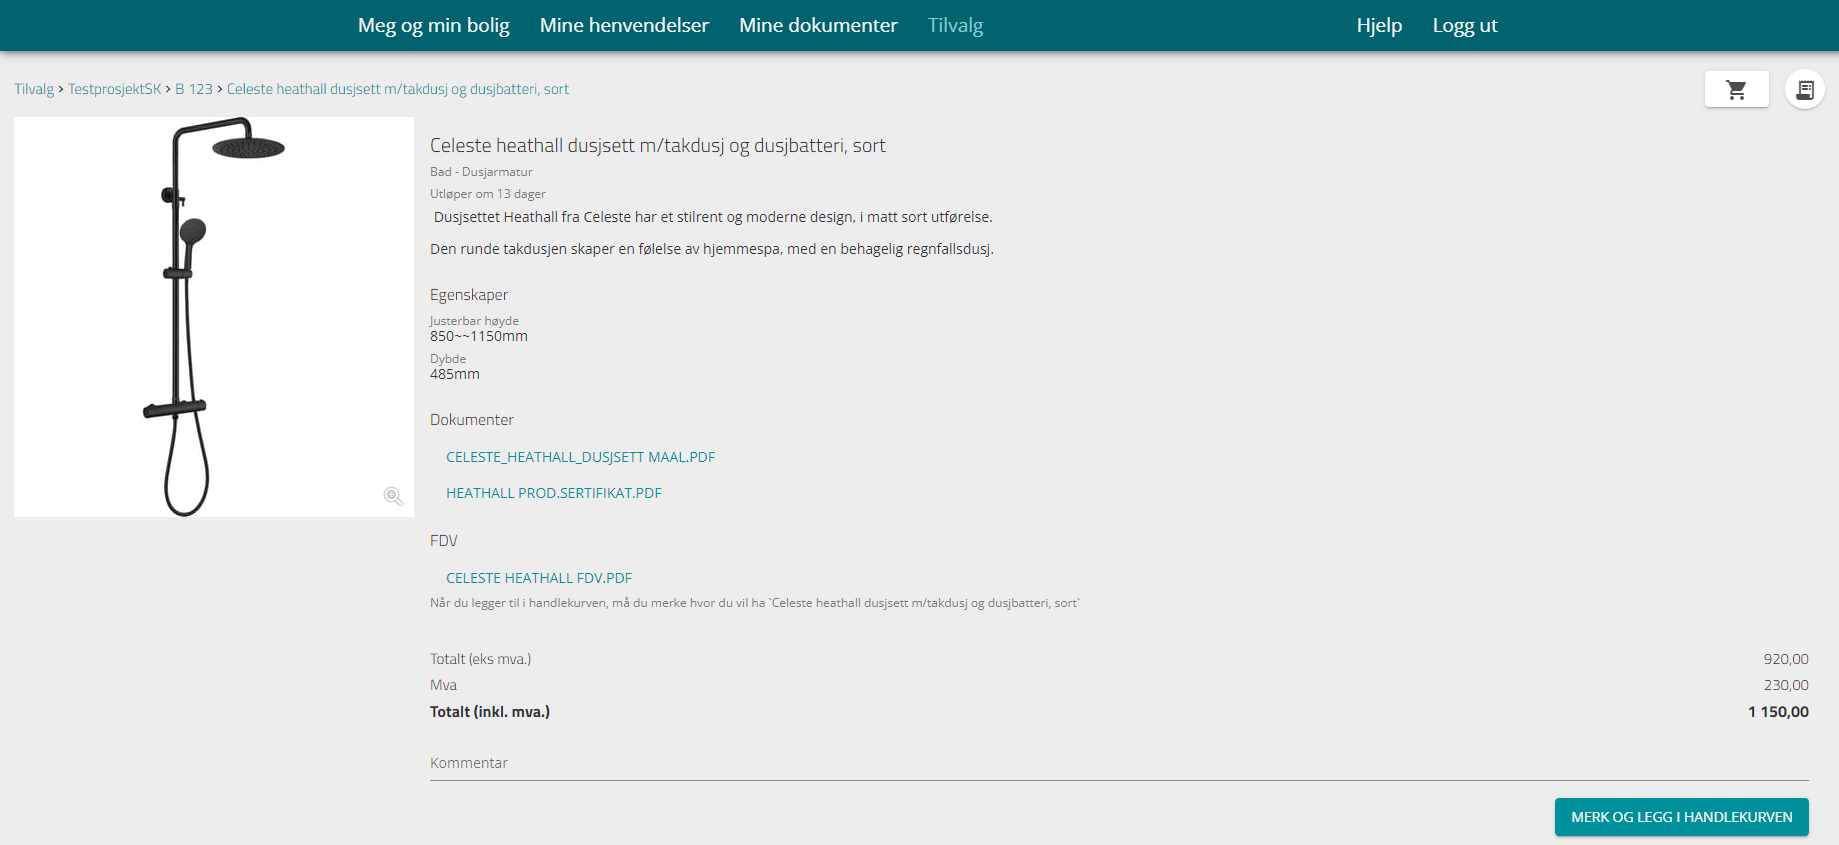Go to Mine henvendelser
This screenshot has height=845, width=1839.
624,25
